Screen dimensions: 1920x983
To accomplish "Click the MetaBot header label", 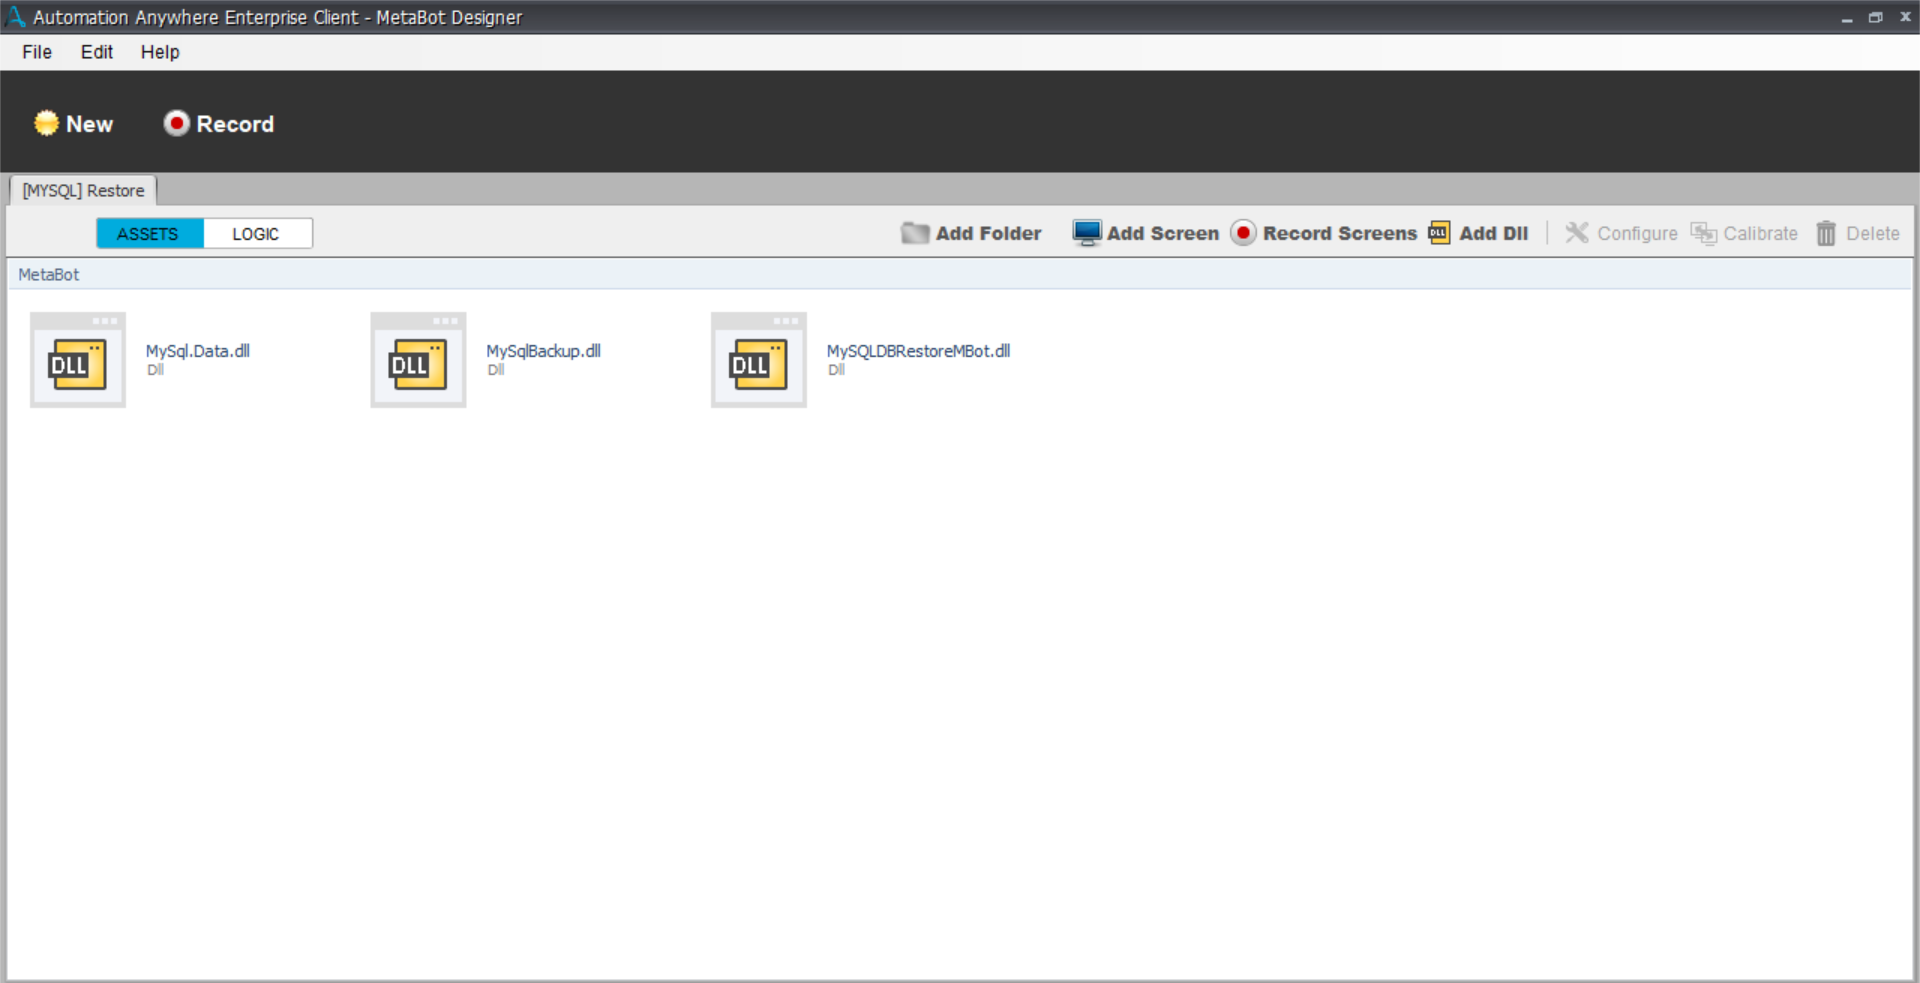I will point(49,275).
